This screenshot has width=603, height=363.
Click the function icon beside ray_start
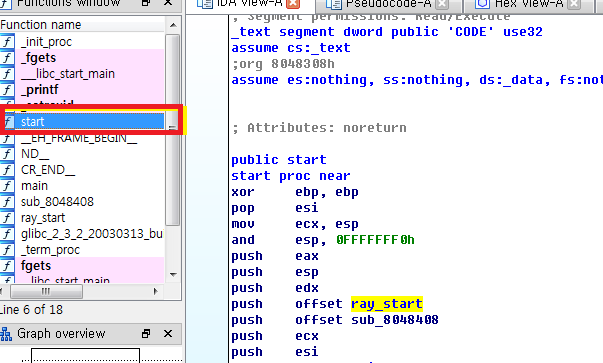(7, 218)
